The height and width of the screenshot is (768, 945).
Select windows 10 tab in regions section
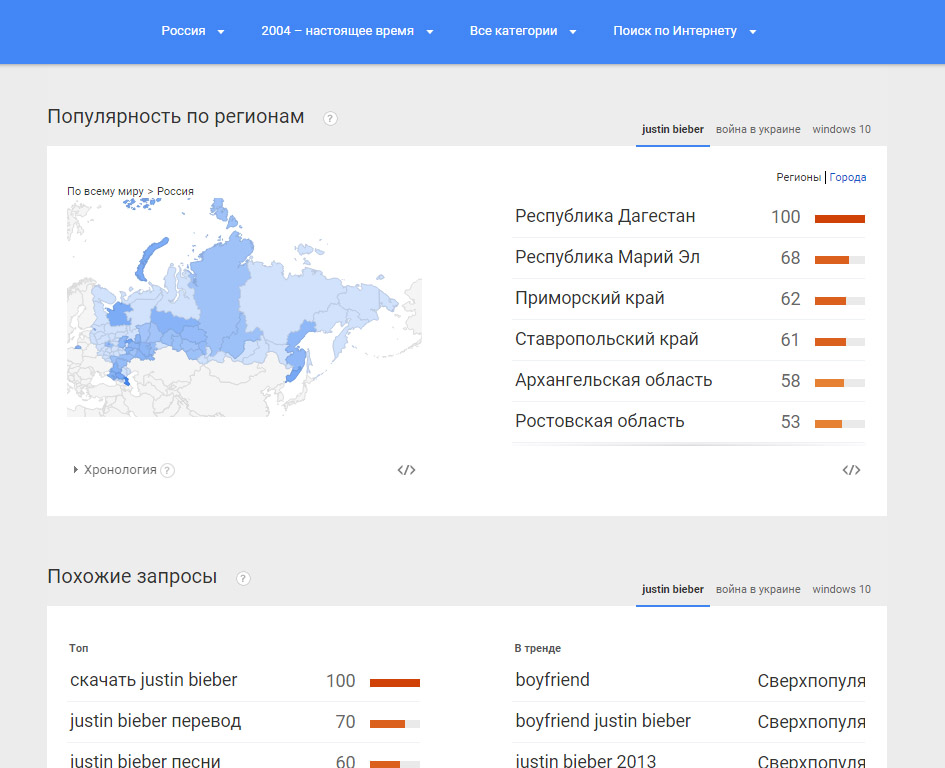click(841, 130)
